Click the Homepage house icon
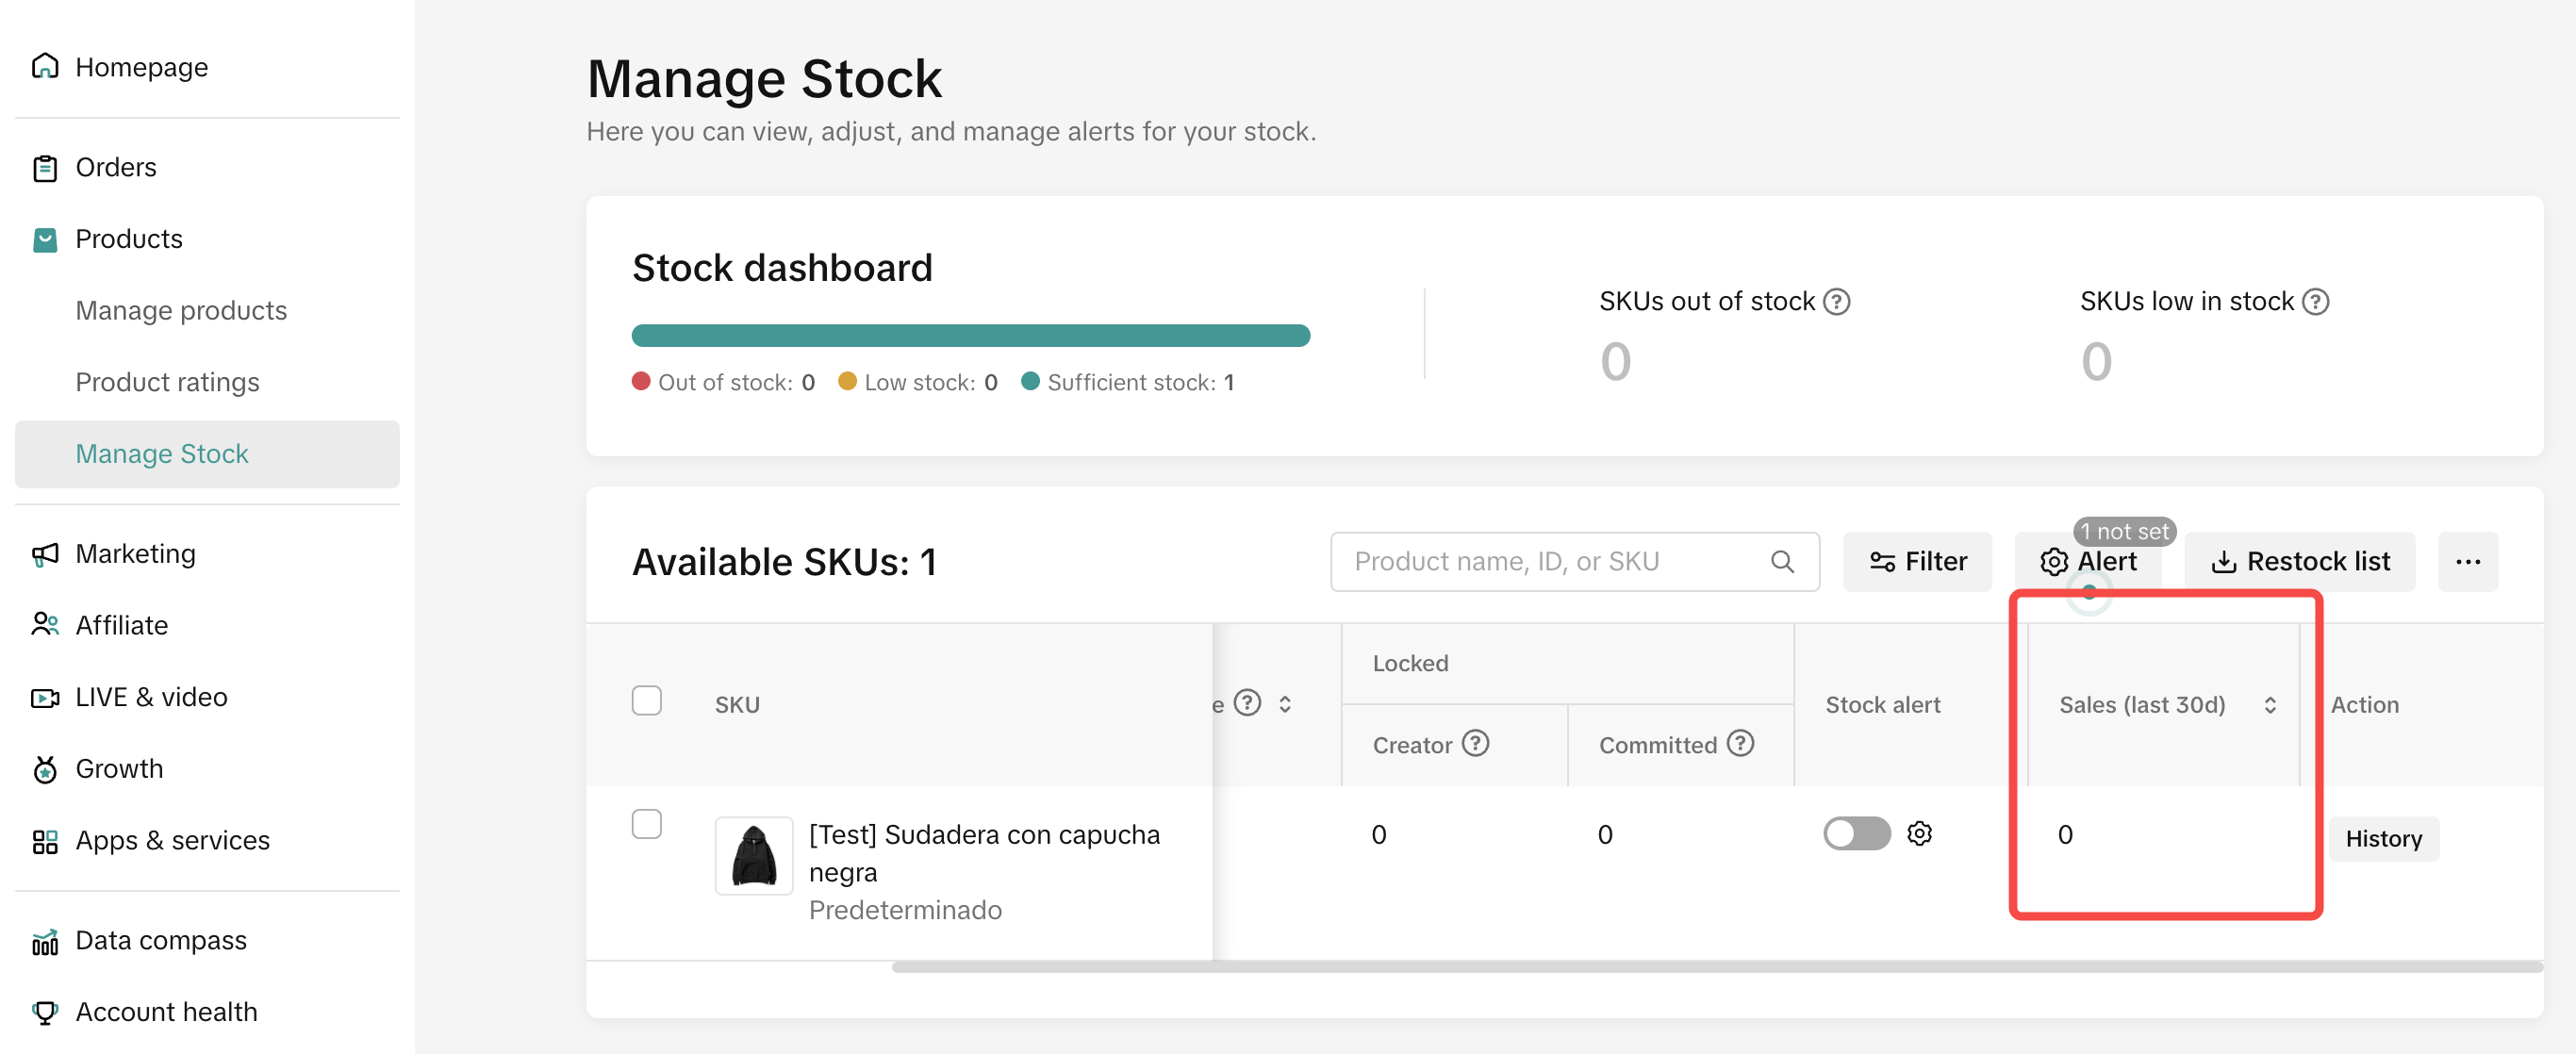 pyautogui.click(x=44, y=66)
